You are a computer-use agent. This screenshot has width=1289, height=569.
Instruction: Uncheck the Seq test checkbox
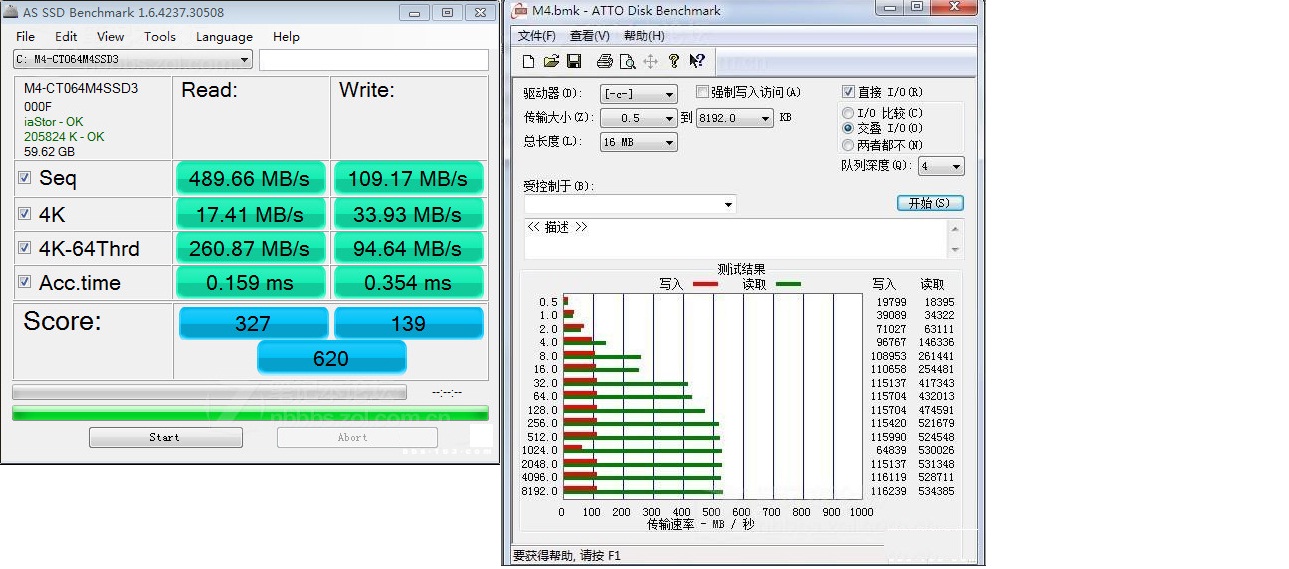(x=24, y=178)
